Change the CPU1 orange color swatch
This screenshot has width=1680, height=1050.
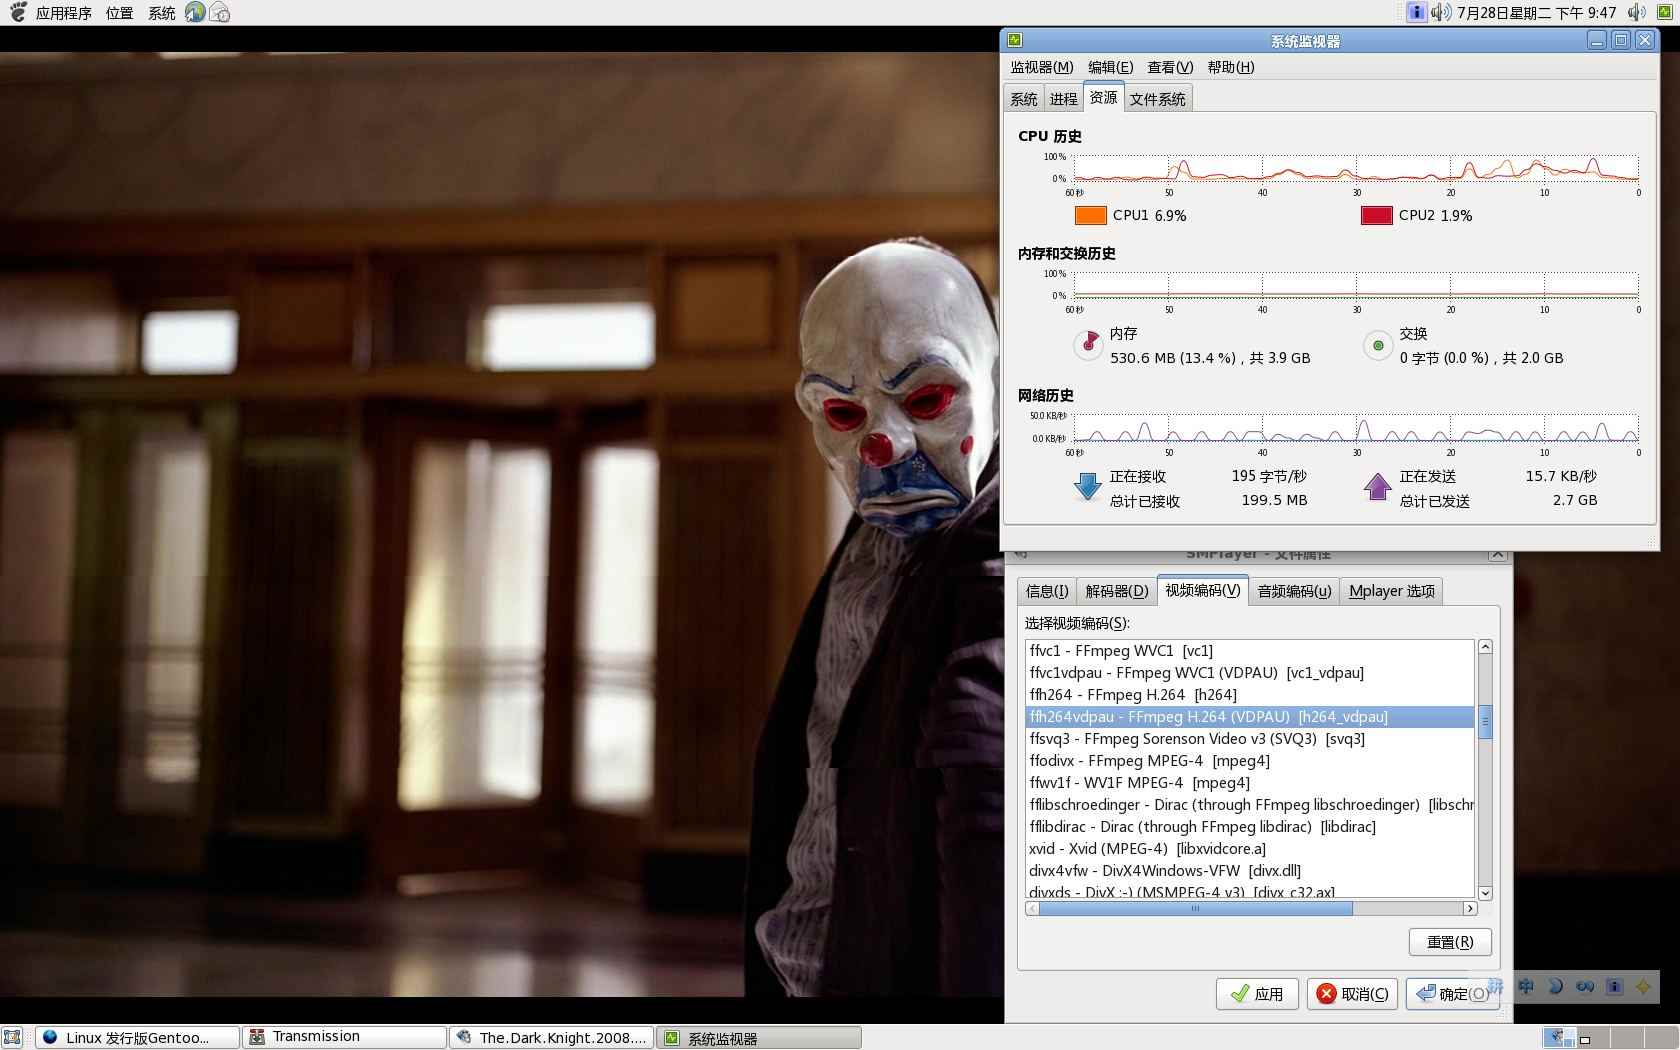pyautogui.click(x=1090, y=215)
